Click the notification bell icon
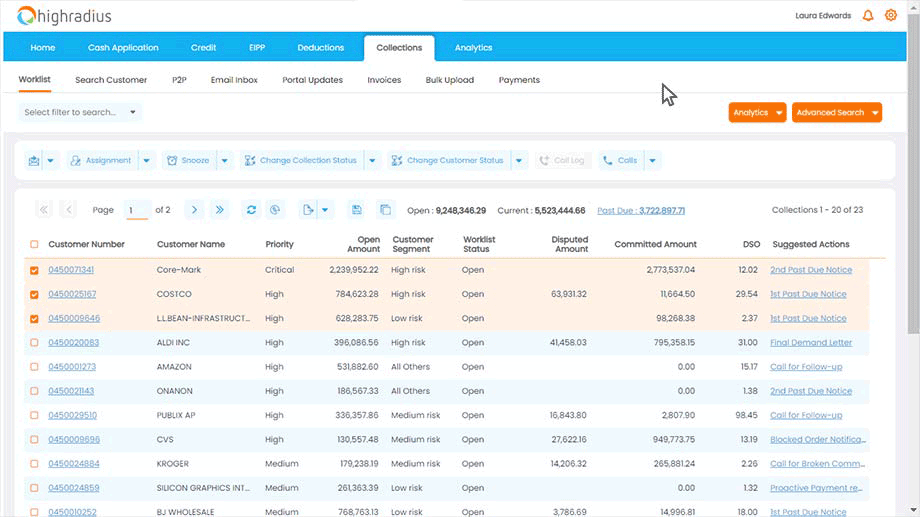This screenshot has height=517, width=920. tap(868, 16)
